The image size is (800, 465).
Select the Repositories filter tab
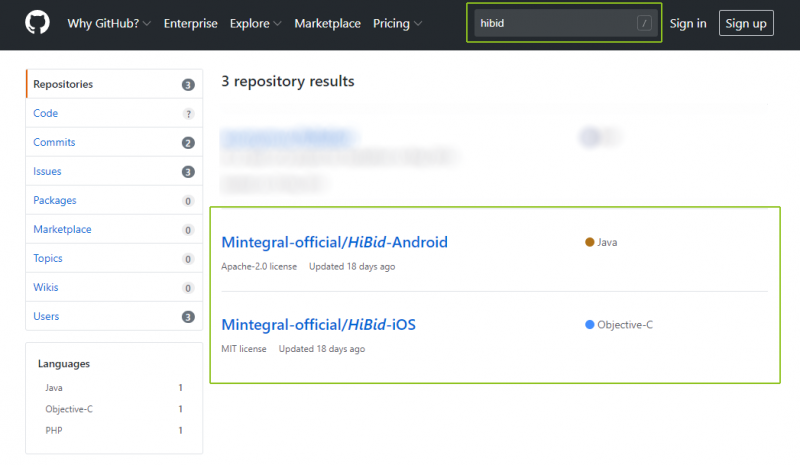tap(114, 84)
